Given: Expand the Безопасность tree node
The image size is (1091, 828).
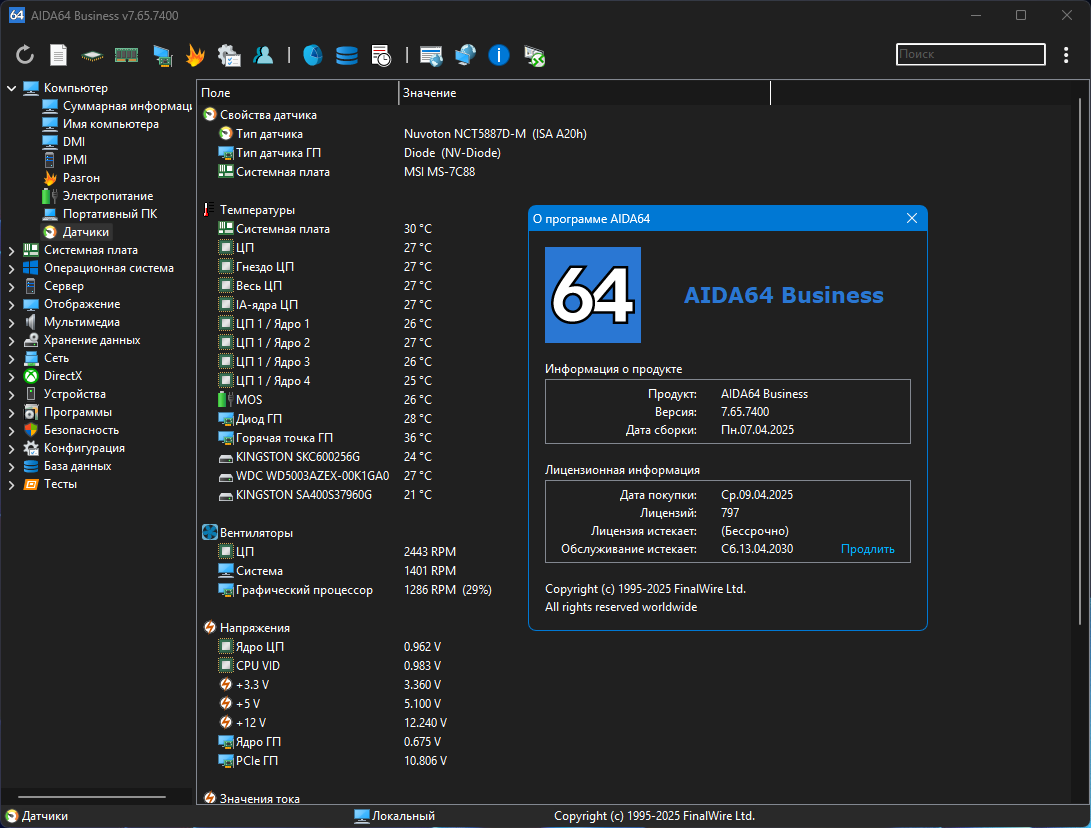Looking at the screenshot, I should click(x=12, y=431).
